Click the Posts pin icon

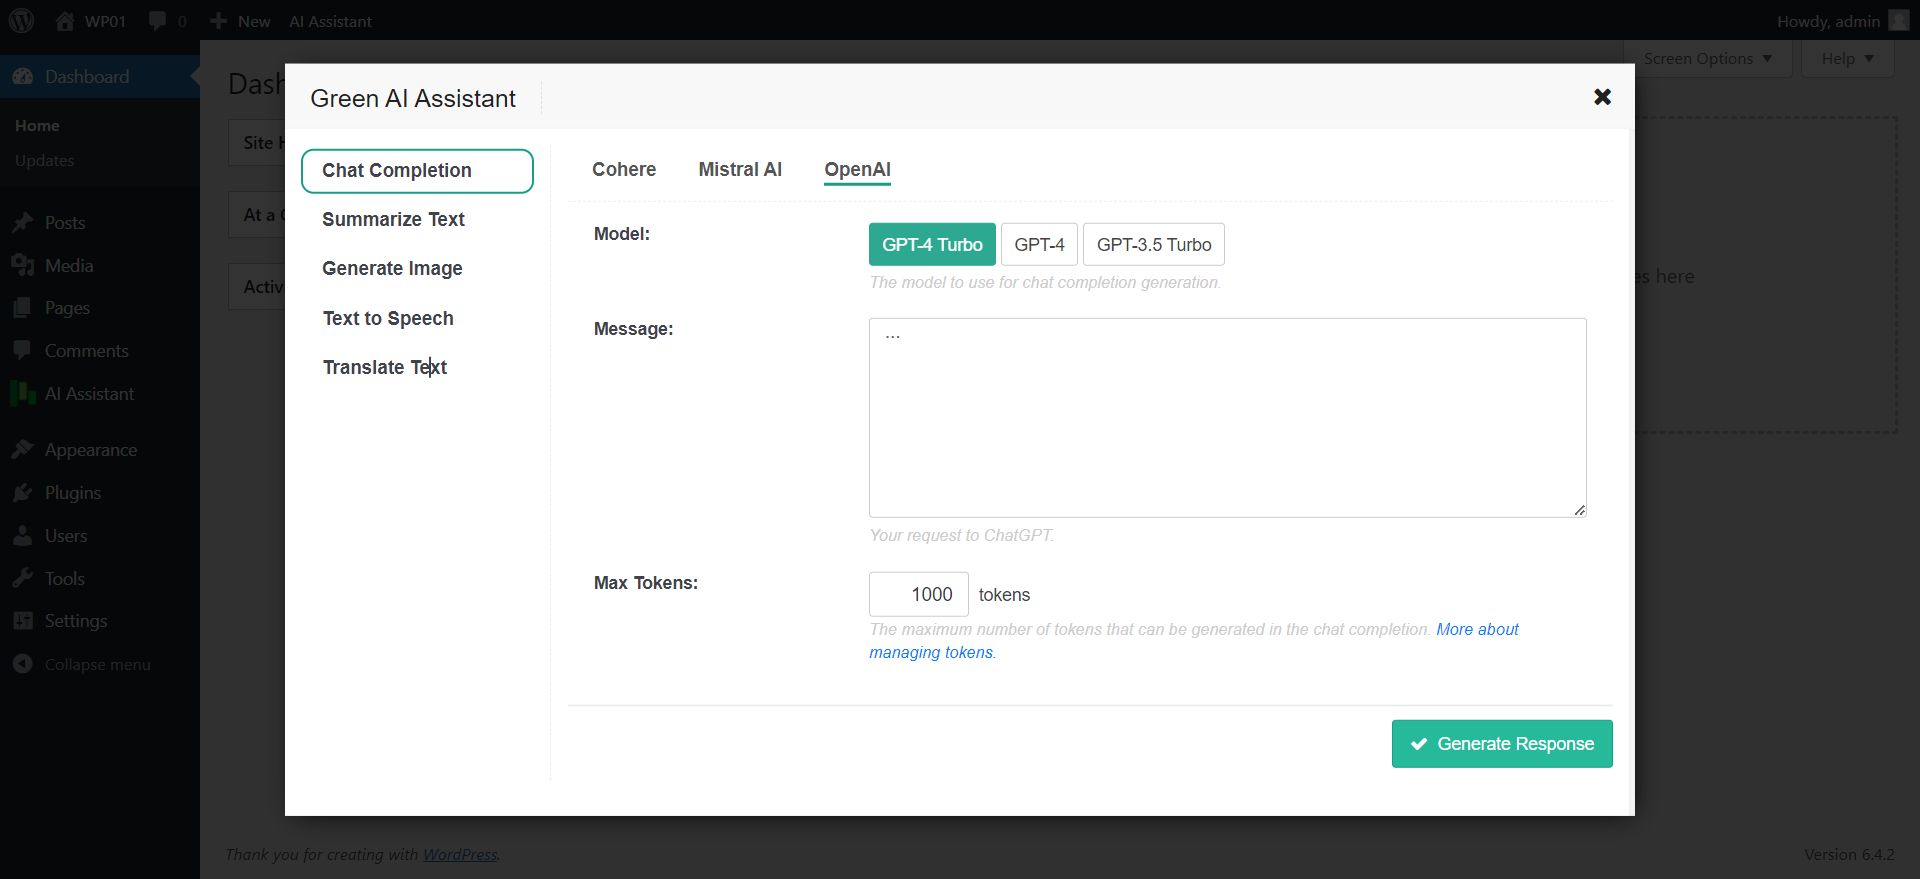tap(23, 223)
